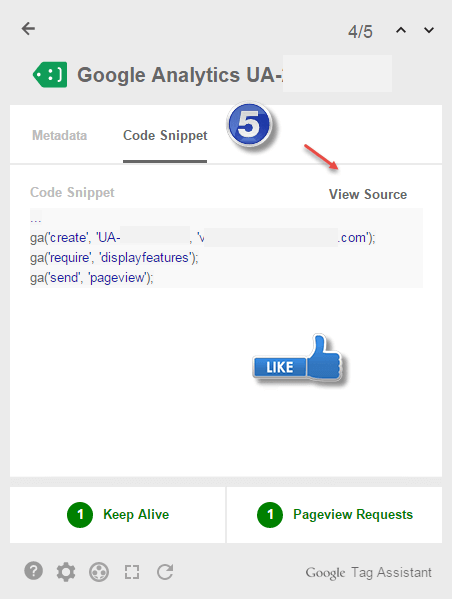This screenshot has height=599, width=452.
Task: Show previous tag with up chevron
Action: pos(401,30)
